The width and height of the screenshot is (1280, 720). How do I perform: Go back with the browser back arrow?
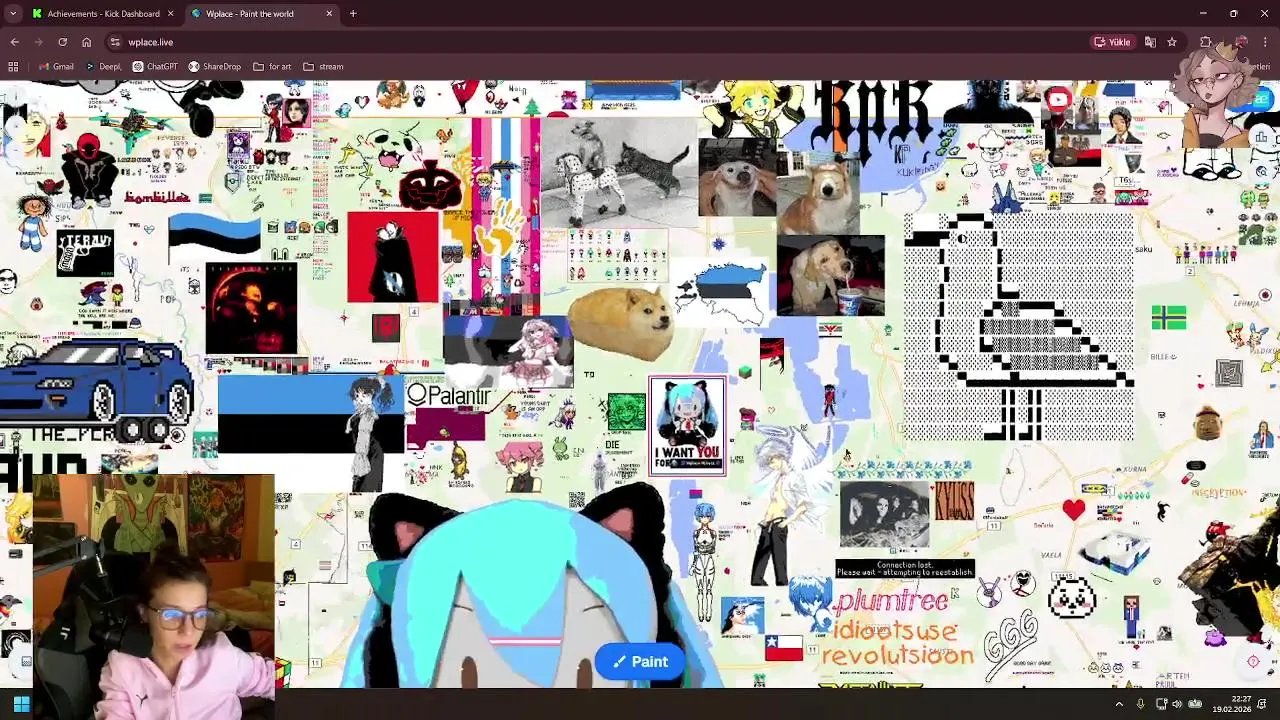click(x=14, y=42)
